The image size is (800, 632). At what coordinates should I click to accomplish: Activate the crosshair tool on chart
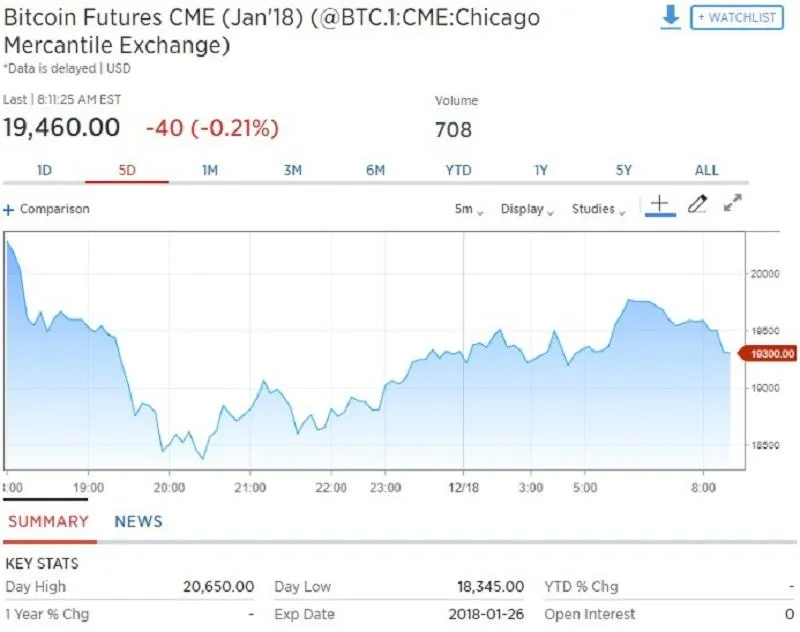(659, 204)
